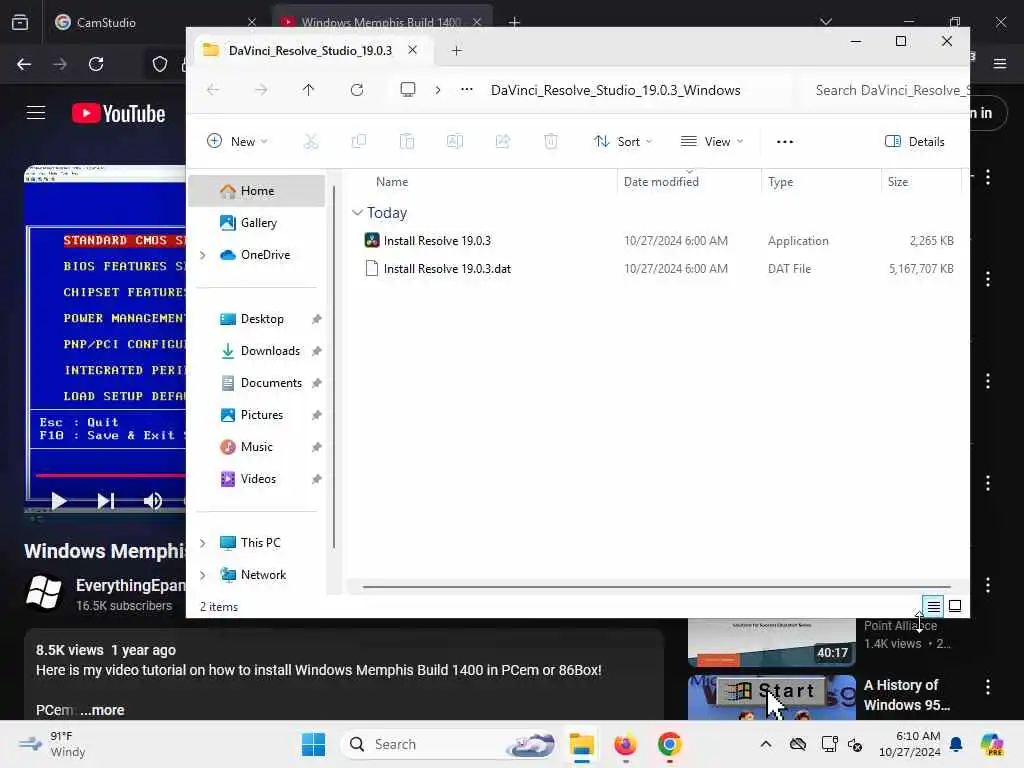1024x768 pixels.
Task: Click the DaVinci_Resolve_Studio_19.0.3 Explorer tab
Action: coord(310,50)
